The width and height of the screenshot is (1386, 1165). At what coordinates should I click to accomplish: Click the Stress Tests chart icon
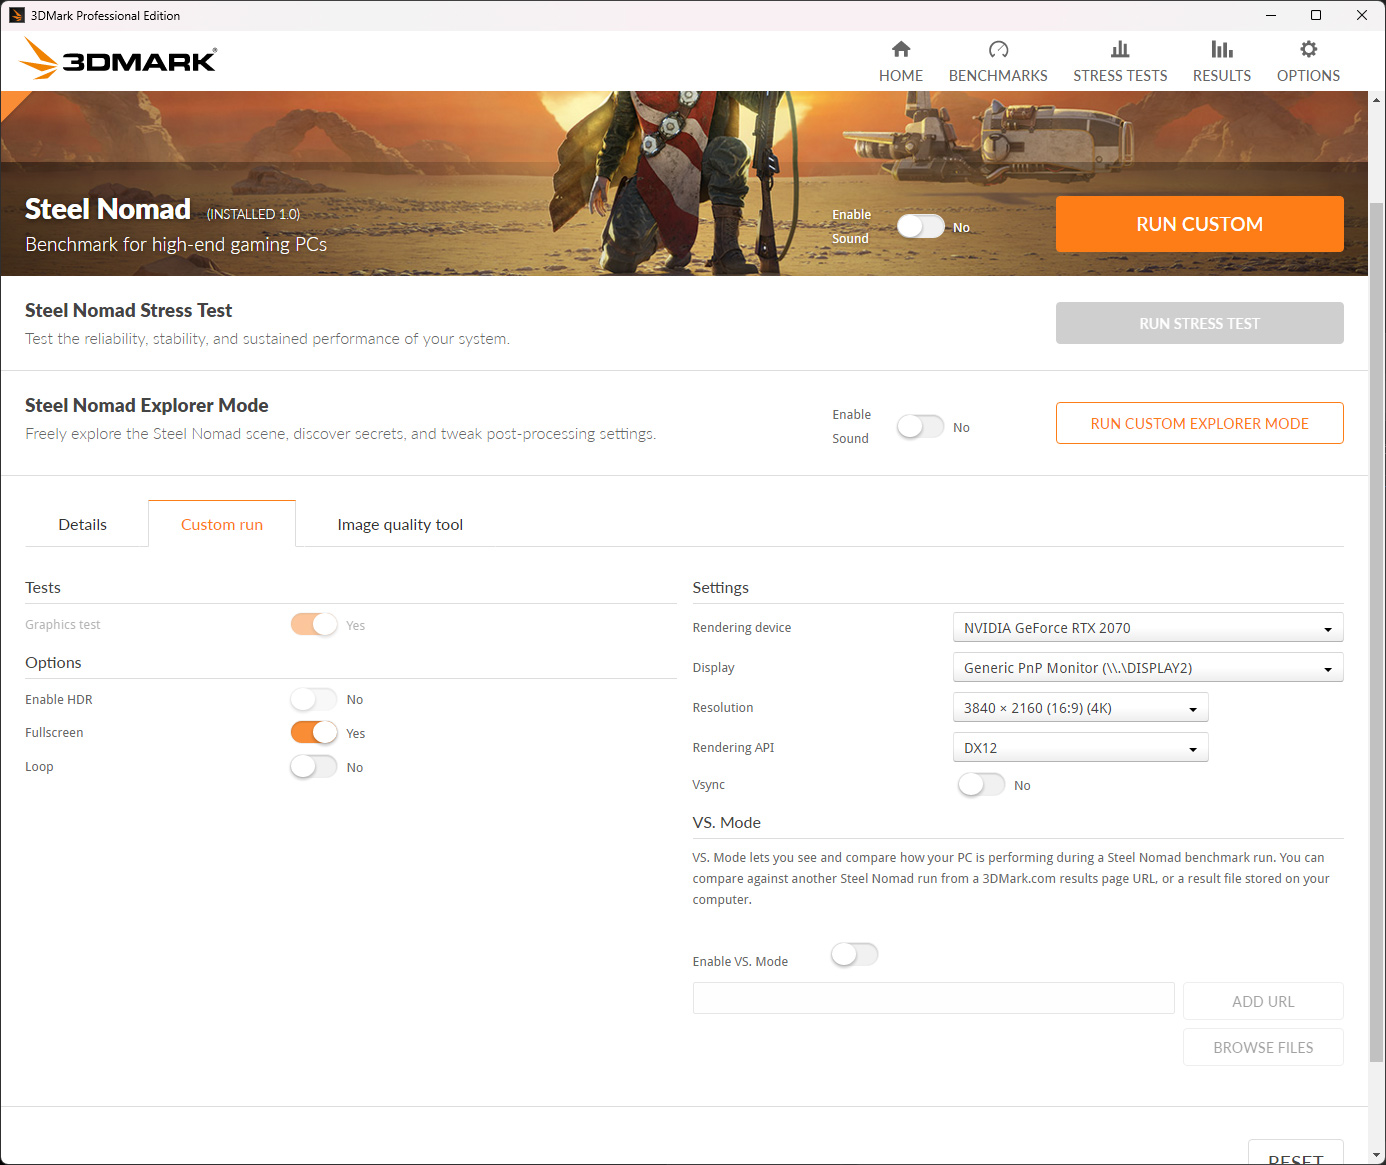pyautogui.click(x=1120, y=49)
